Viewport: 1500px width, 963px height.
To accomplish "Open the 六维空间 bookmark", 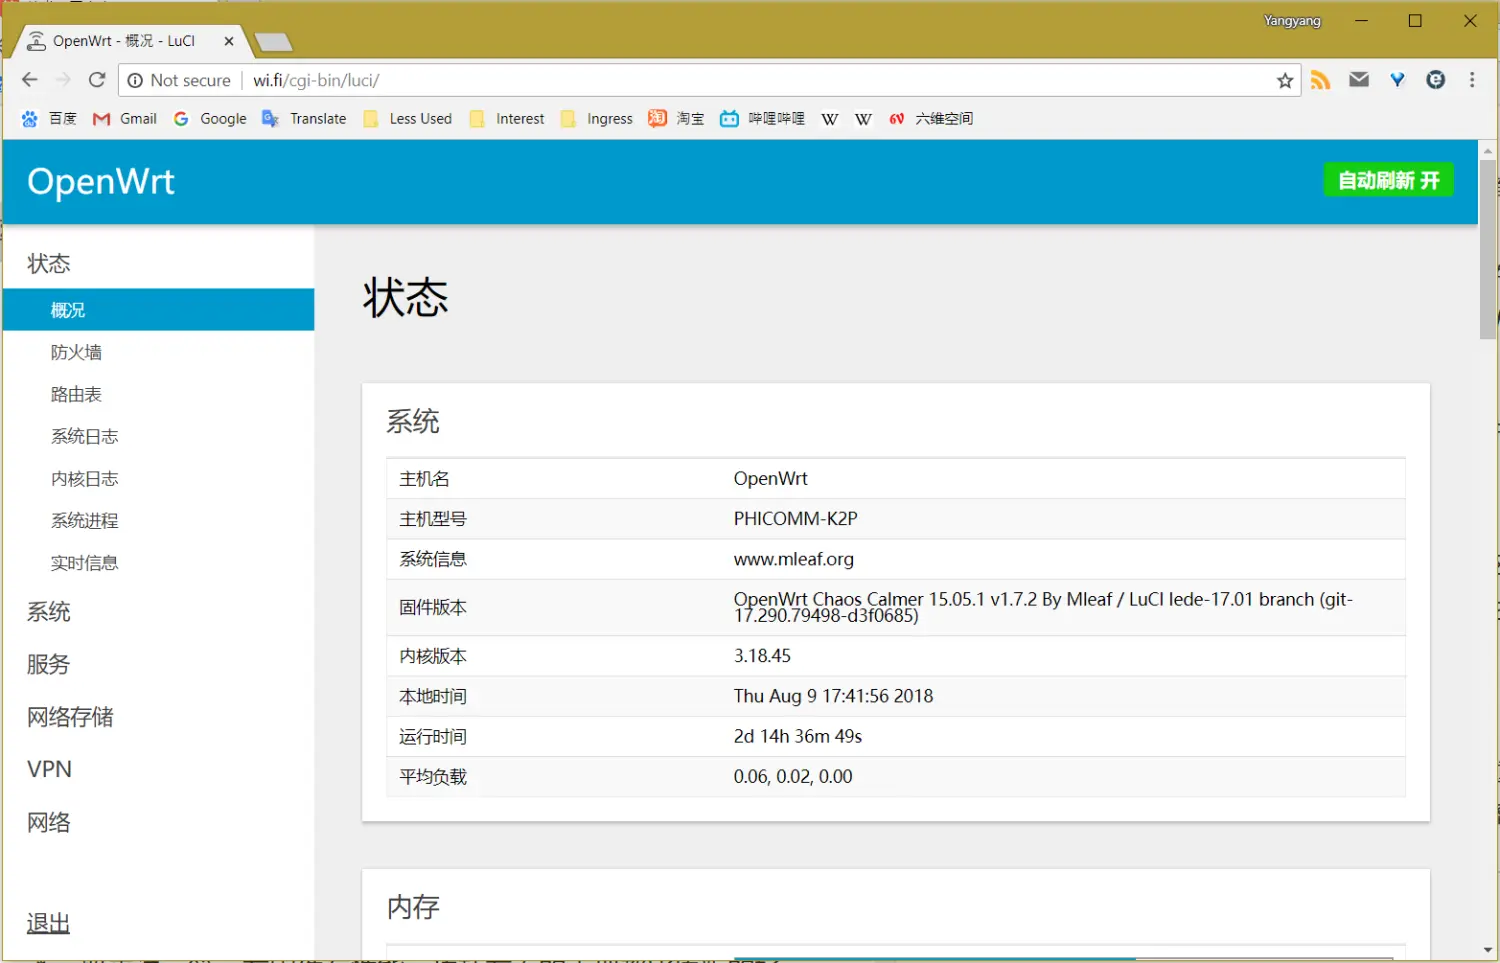I will tap(931, 119).
